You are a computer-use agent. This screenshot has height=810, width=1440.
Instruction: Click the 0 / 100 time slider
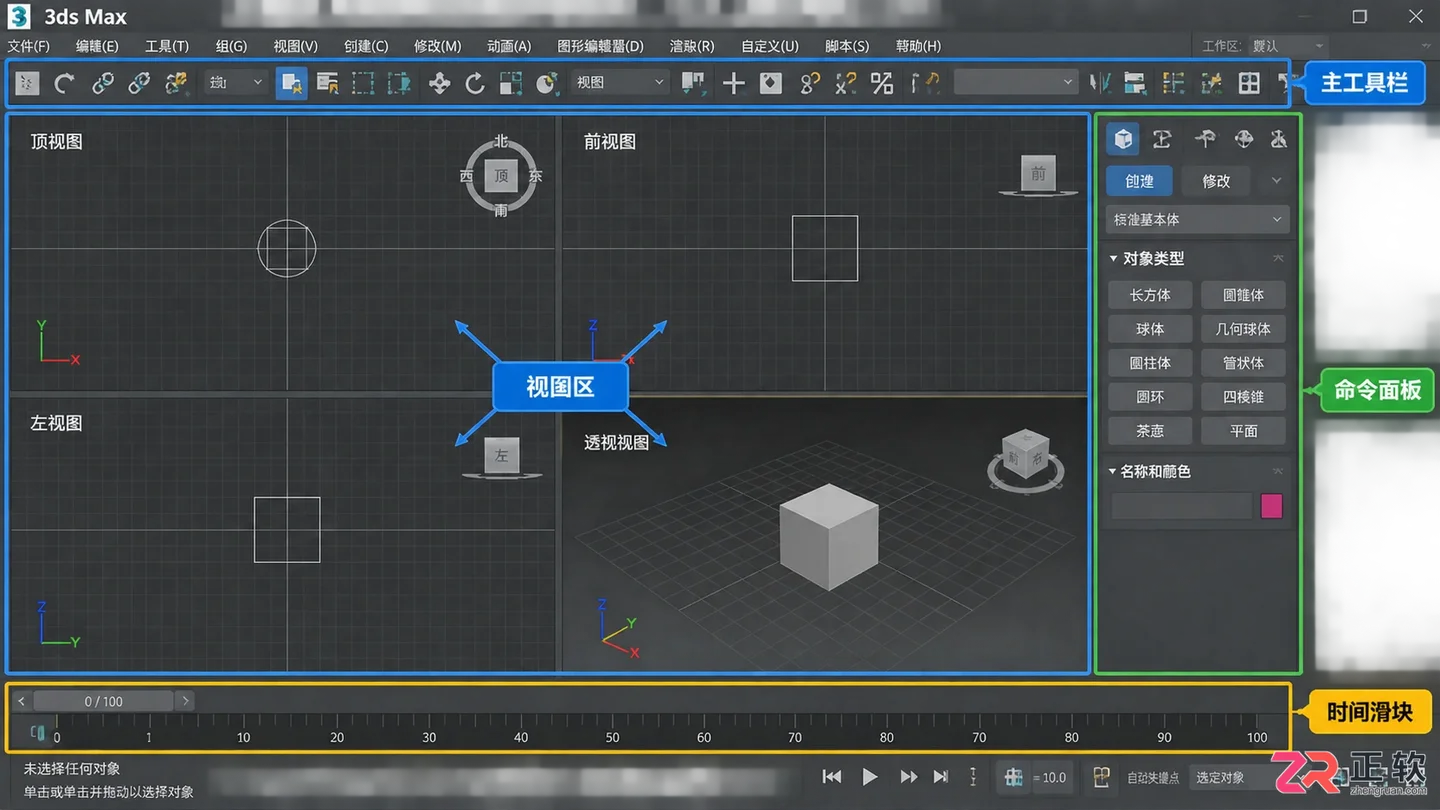point(103,701)
